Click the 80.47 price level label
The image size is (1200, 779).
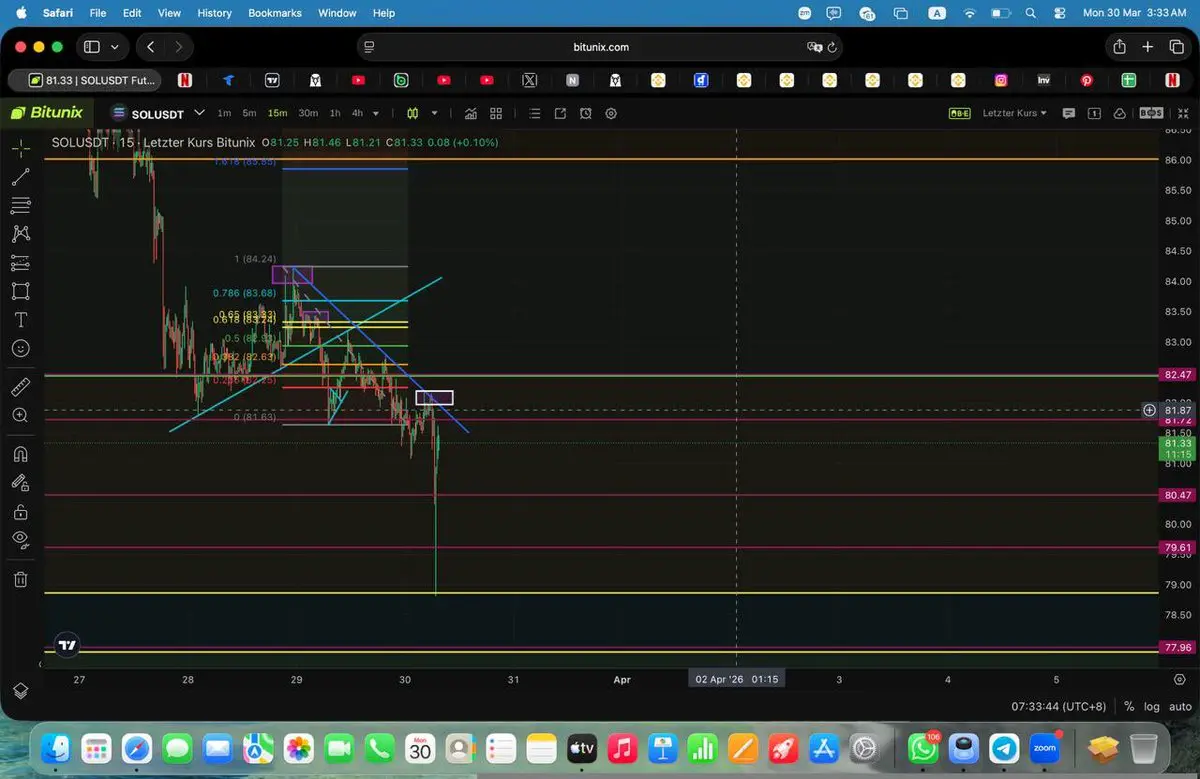click(x=1179, y=495)
